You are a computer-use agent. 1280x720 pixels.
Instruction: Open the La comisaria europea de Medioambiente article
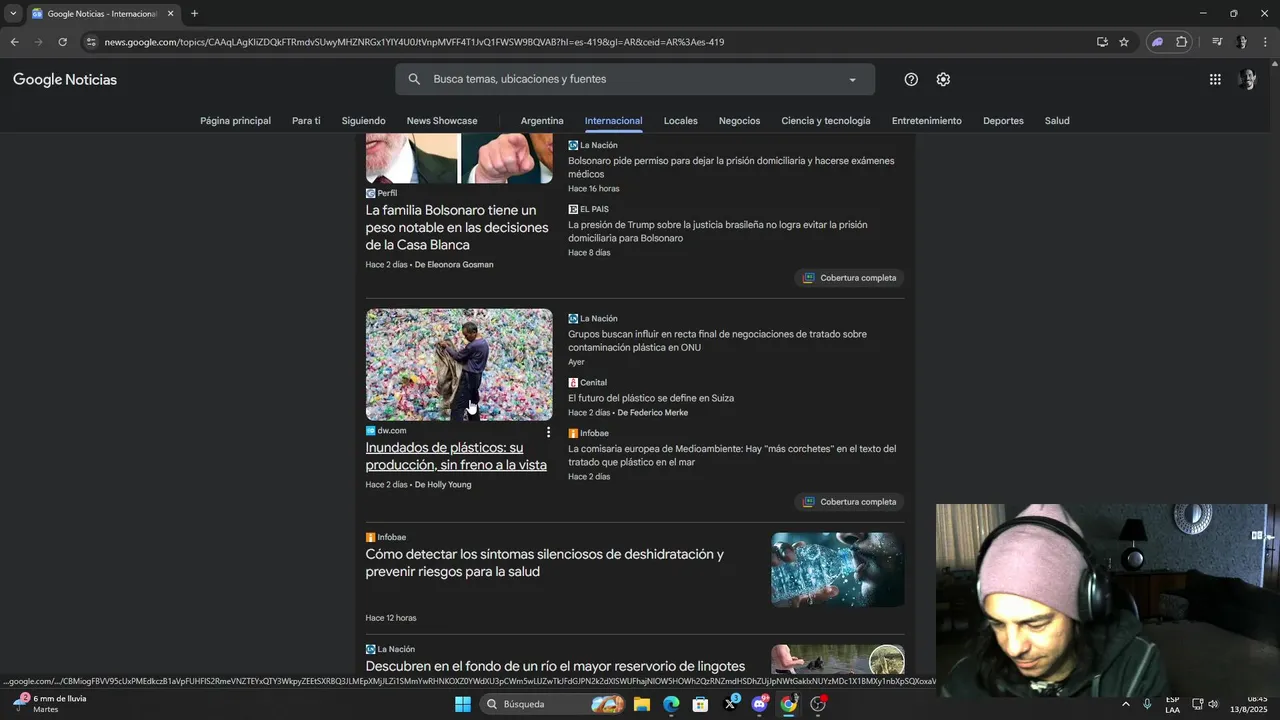click(732, 455)
